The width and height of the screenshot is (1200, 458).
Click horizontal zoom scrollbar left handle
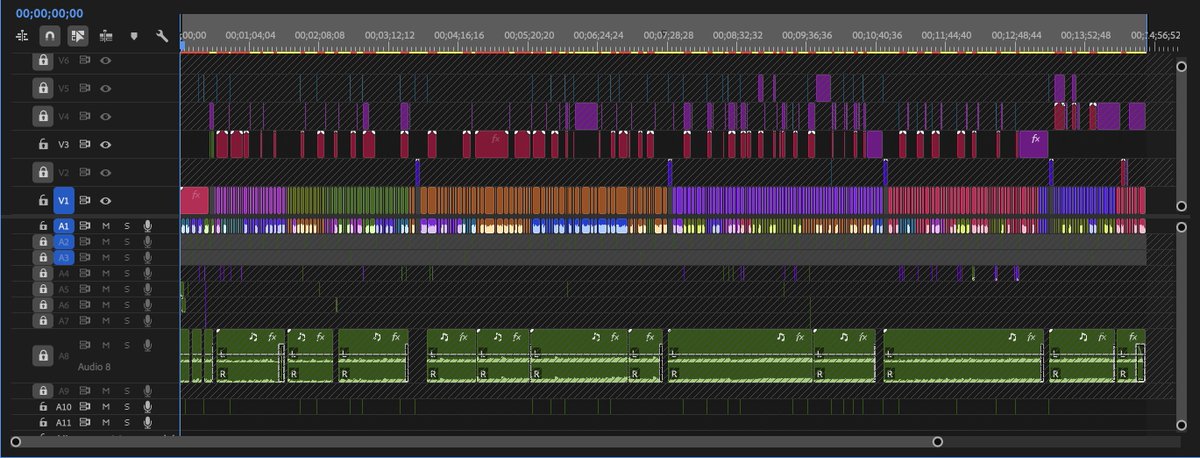click(x=15, y=441)
